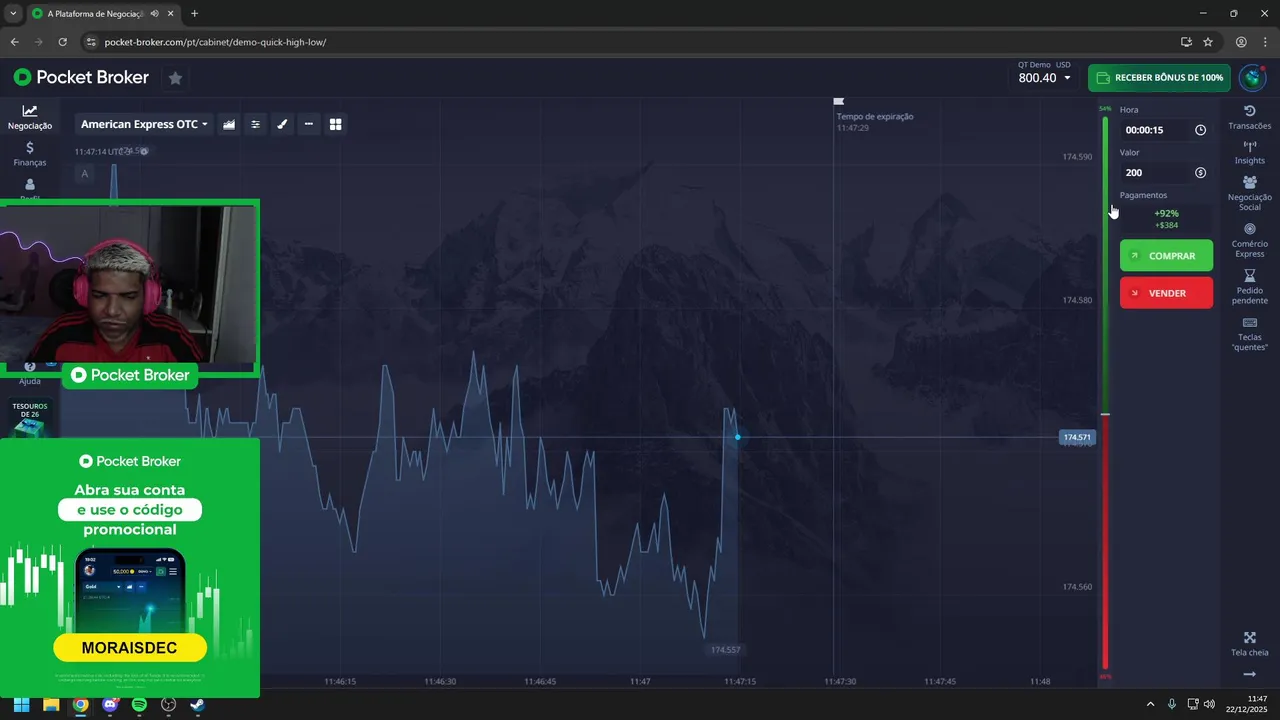Open the Tesouros de 26 promotion
The image size is (1280, 720).
(x=30, y=418)
